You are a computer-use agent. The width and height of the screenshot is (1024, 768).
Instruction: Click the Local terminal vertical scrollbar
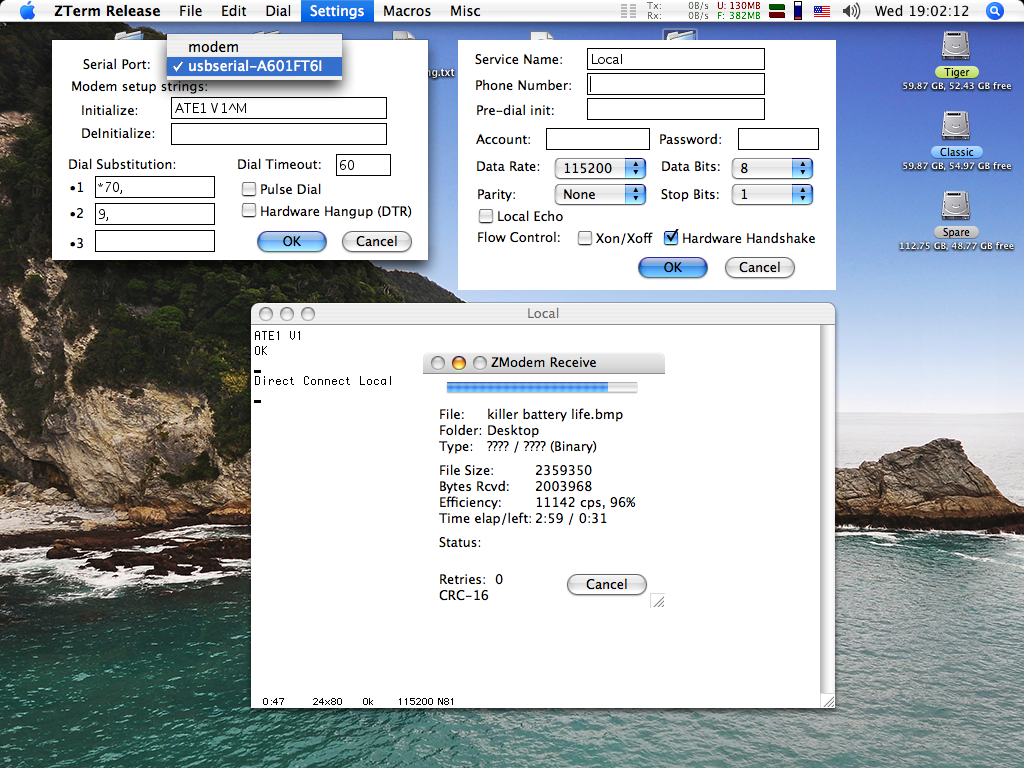point(827,509)
